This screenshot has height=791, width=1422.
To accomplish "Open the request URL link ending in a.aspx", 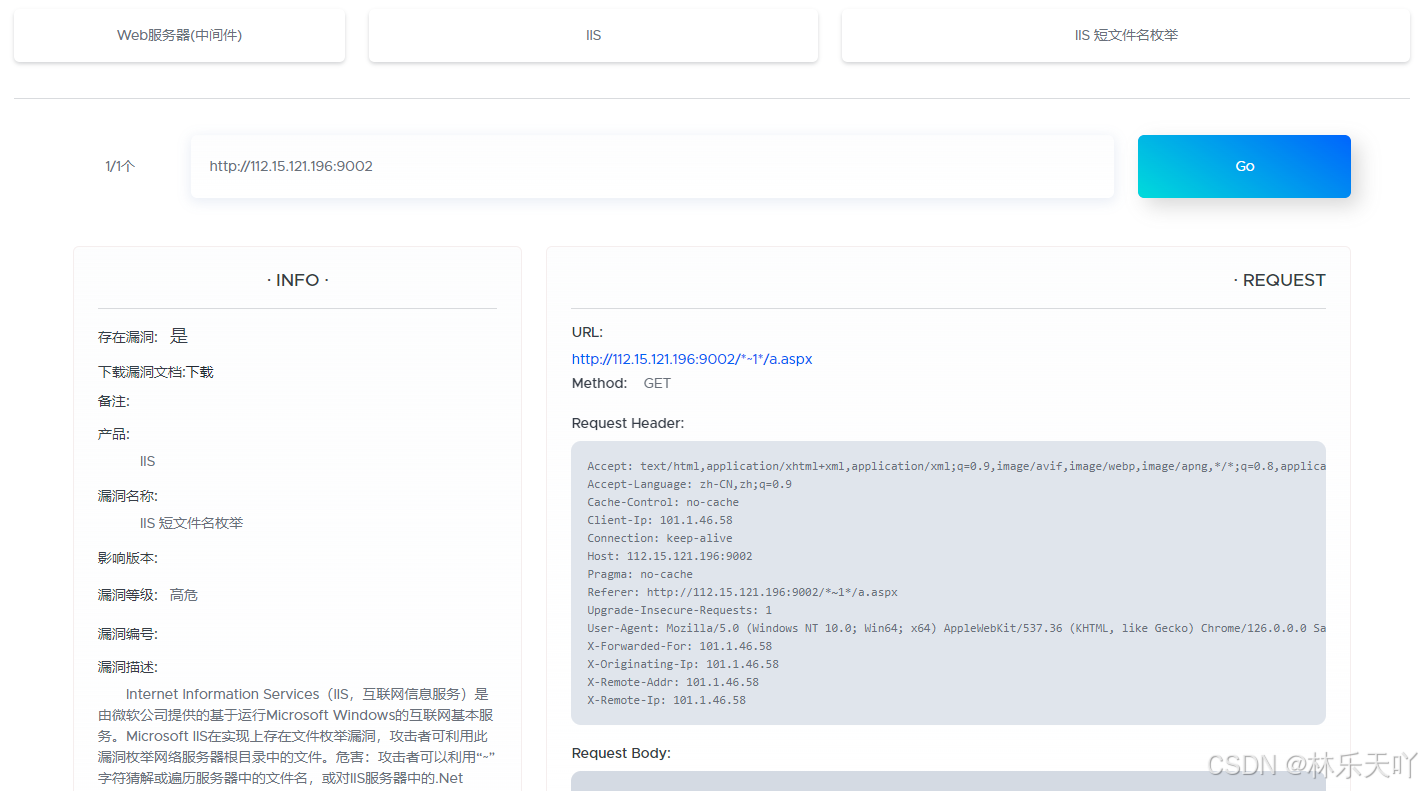I will (692, 359).
